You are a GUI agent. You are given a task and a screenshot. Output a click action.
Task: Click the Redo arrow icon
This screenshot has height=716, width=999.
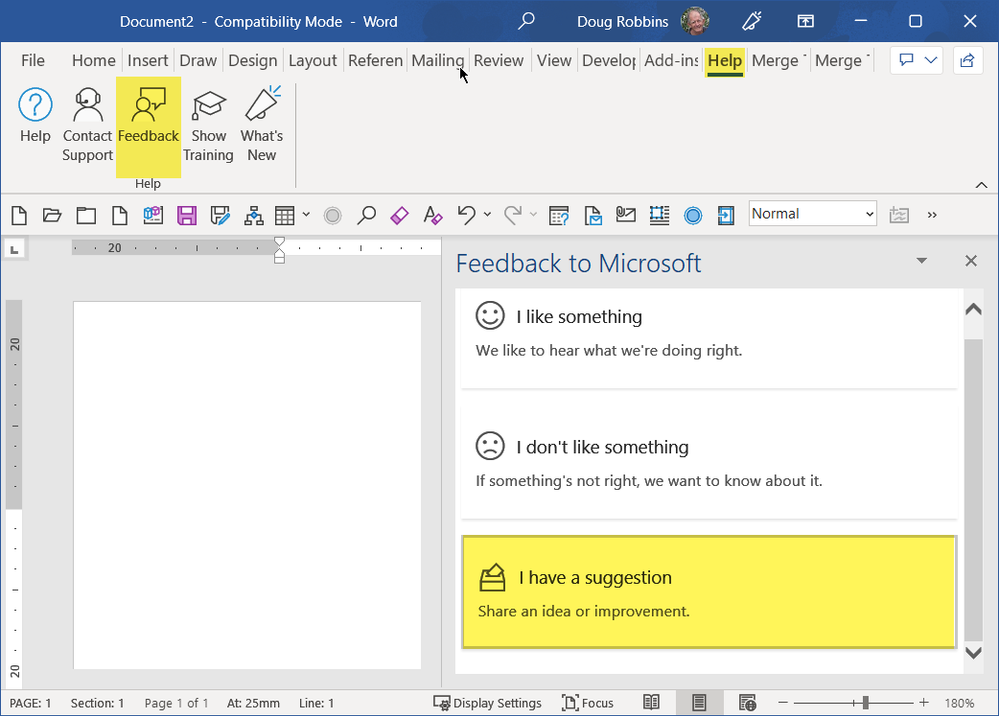tap(512, 215)
